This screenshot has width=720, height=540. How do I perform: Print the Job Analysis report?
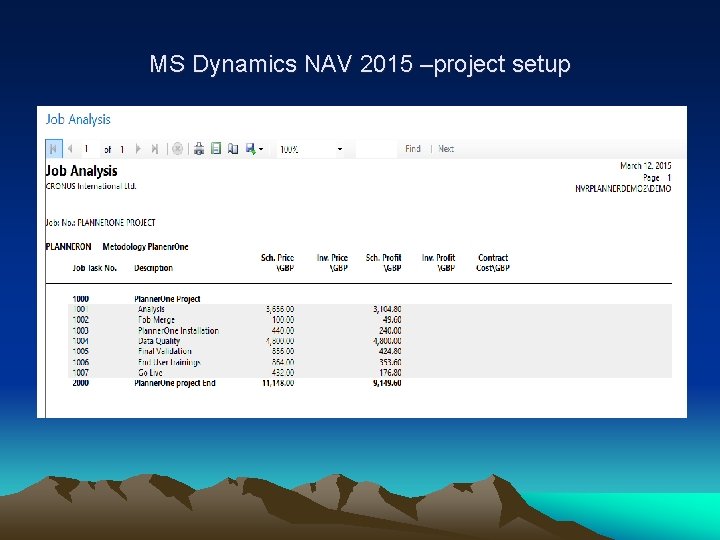point(199,149)
